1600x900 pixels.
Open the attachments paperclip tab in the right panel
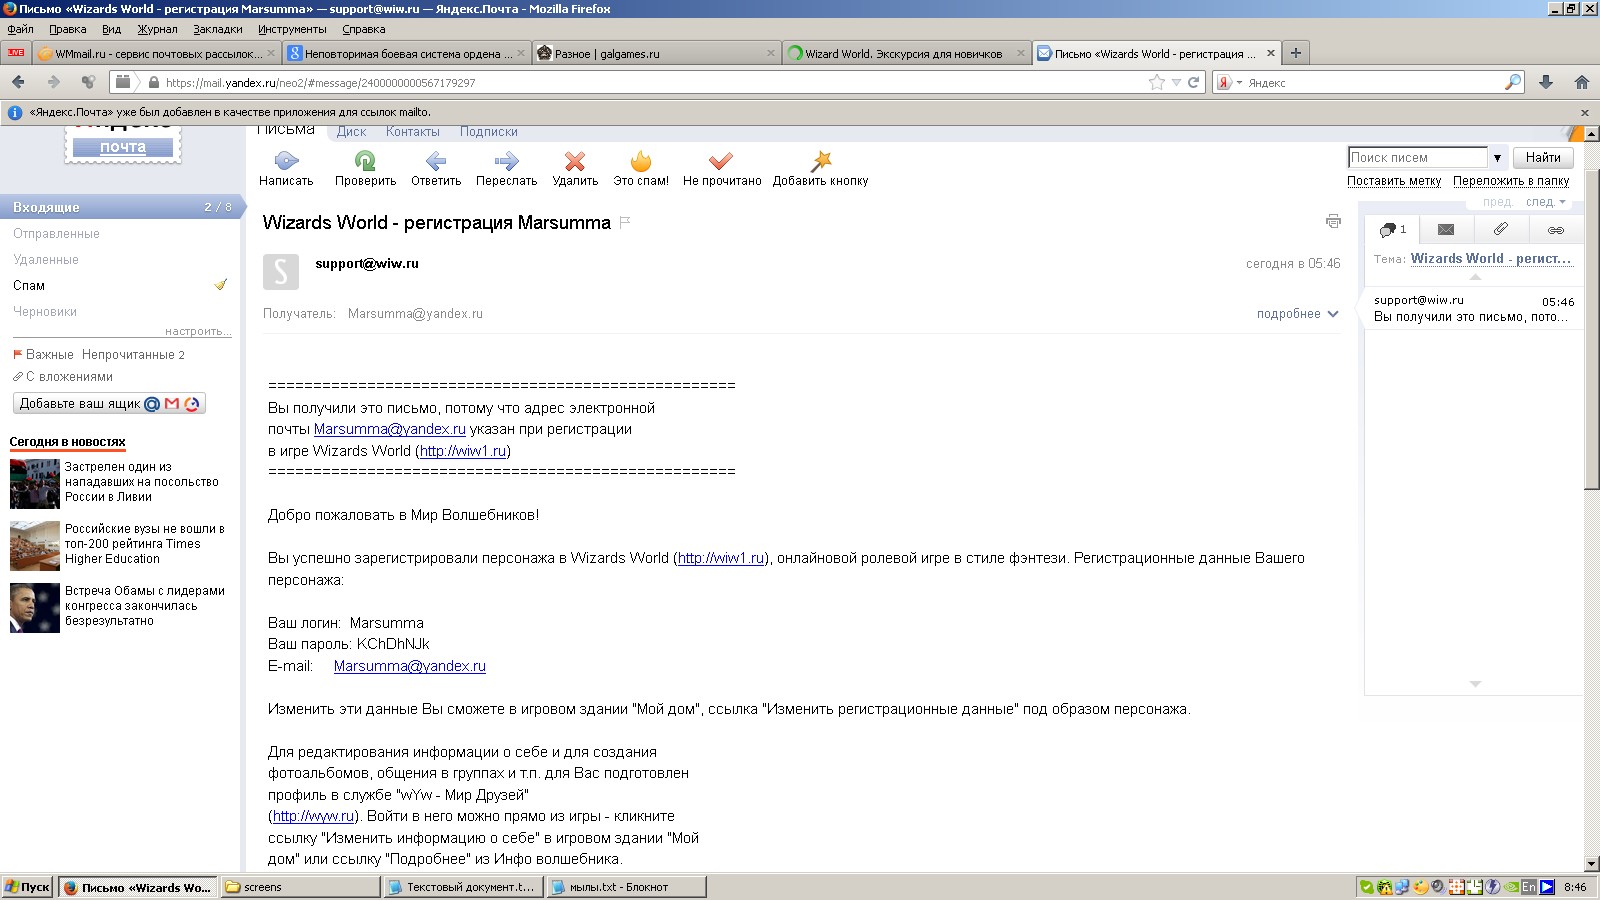pyautogui.click(x=1500, y=230)
